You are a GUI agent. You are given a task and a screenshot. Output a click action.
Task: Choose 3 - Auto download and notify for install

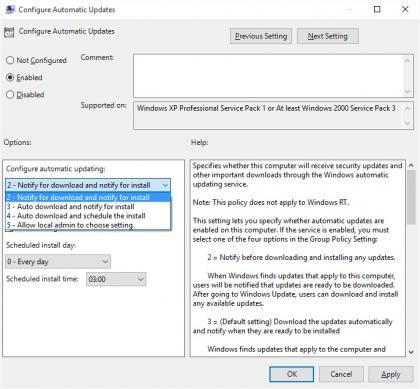click(88, 207)
